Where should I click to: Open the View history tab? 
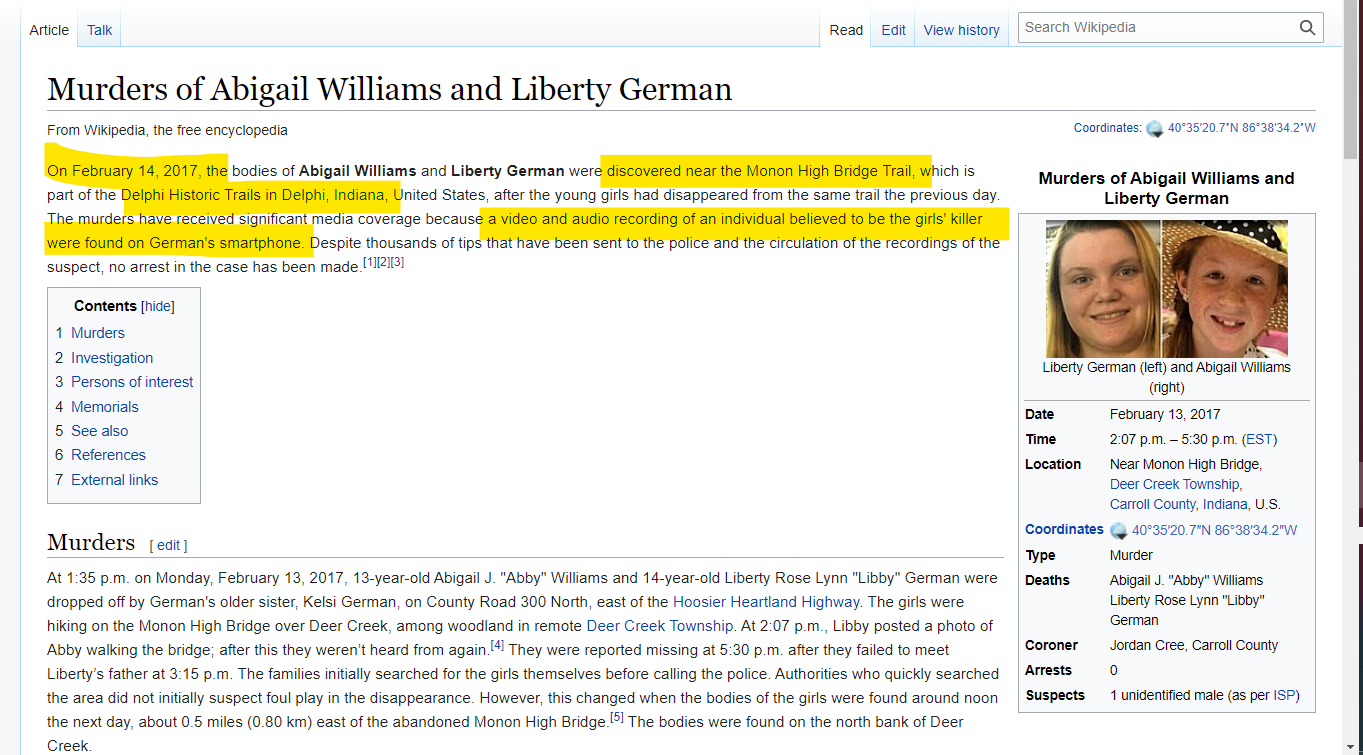pyautogui.click(x=961, y=30)
